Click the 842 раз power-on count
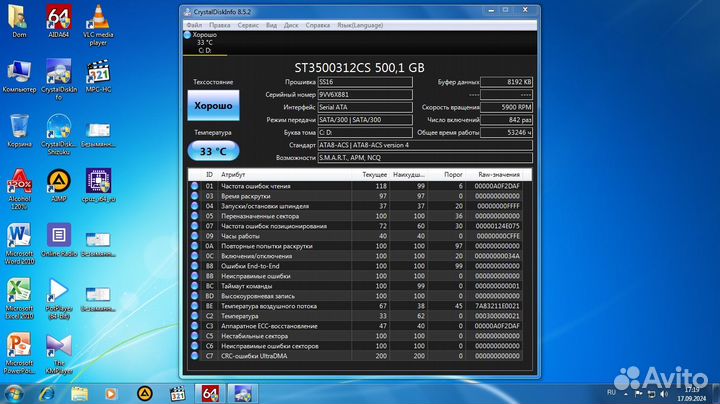The image size is (720, 404). [x=506, y=120]
